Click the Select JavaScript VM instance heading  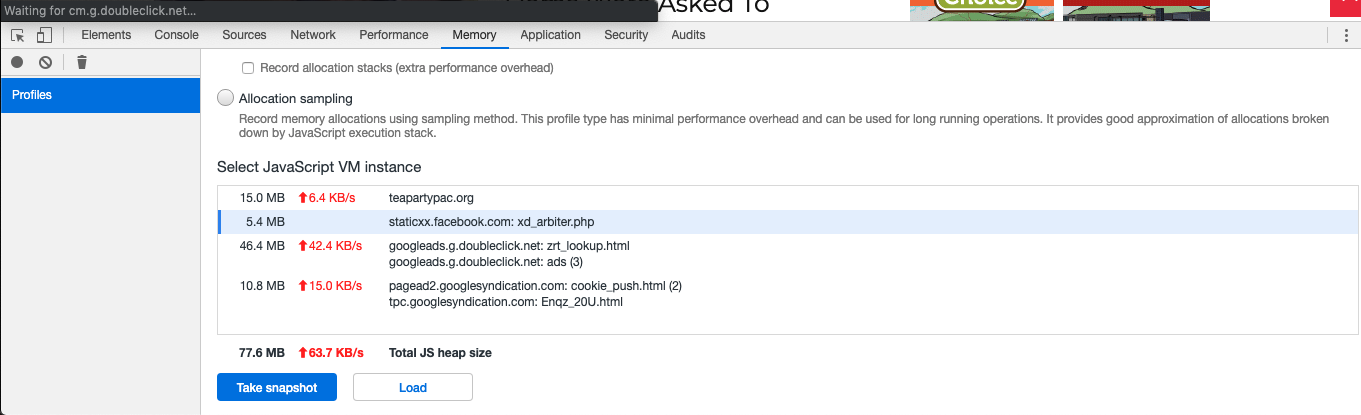319,167
